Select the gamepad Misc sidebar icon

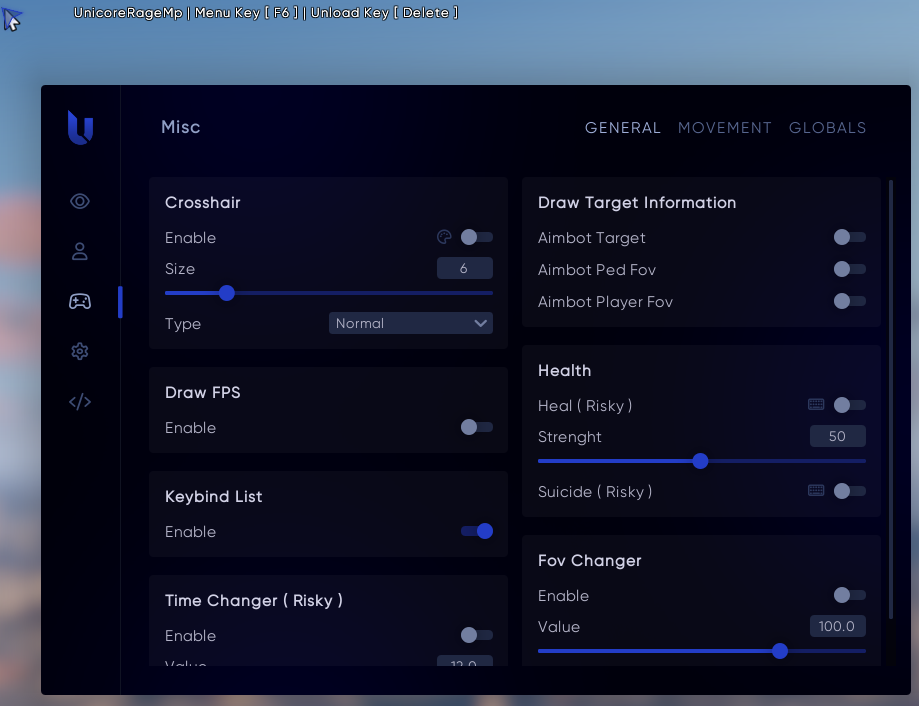tap(80, 301)
